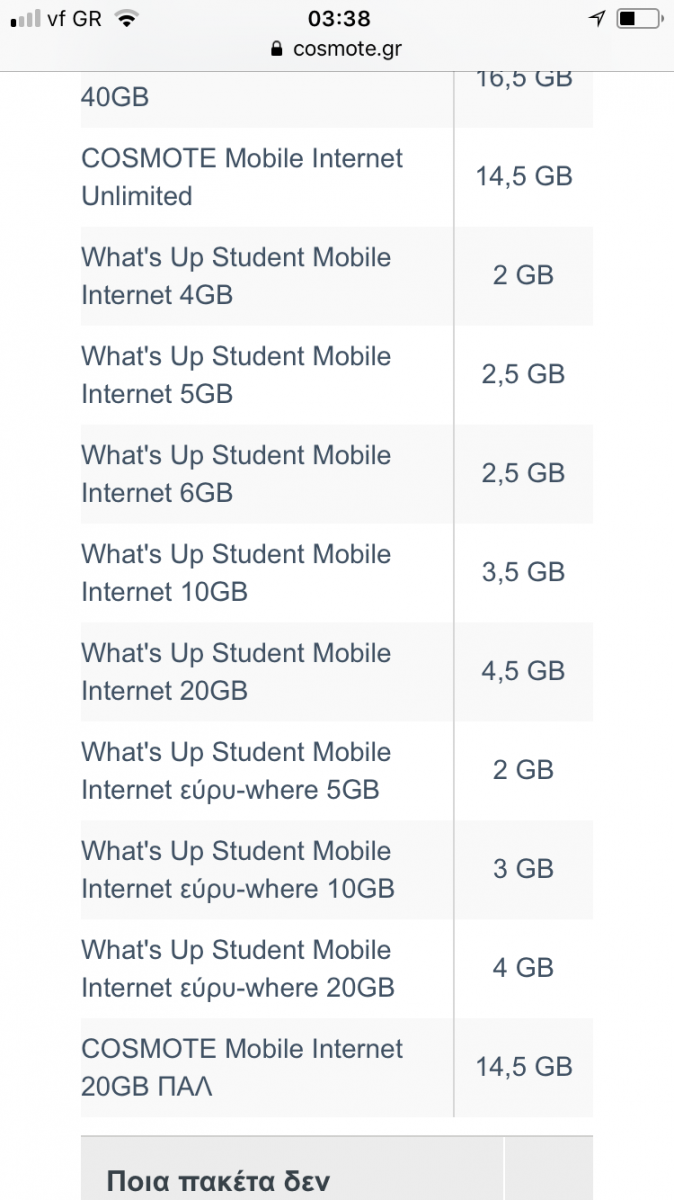Tap What's Up Student Mobile Internet 10GB
The width and height of the screenshot is (674, 1200).
pos(236,573)
